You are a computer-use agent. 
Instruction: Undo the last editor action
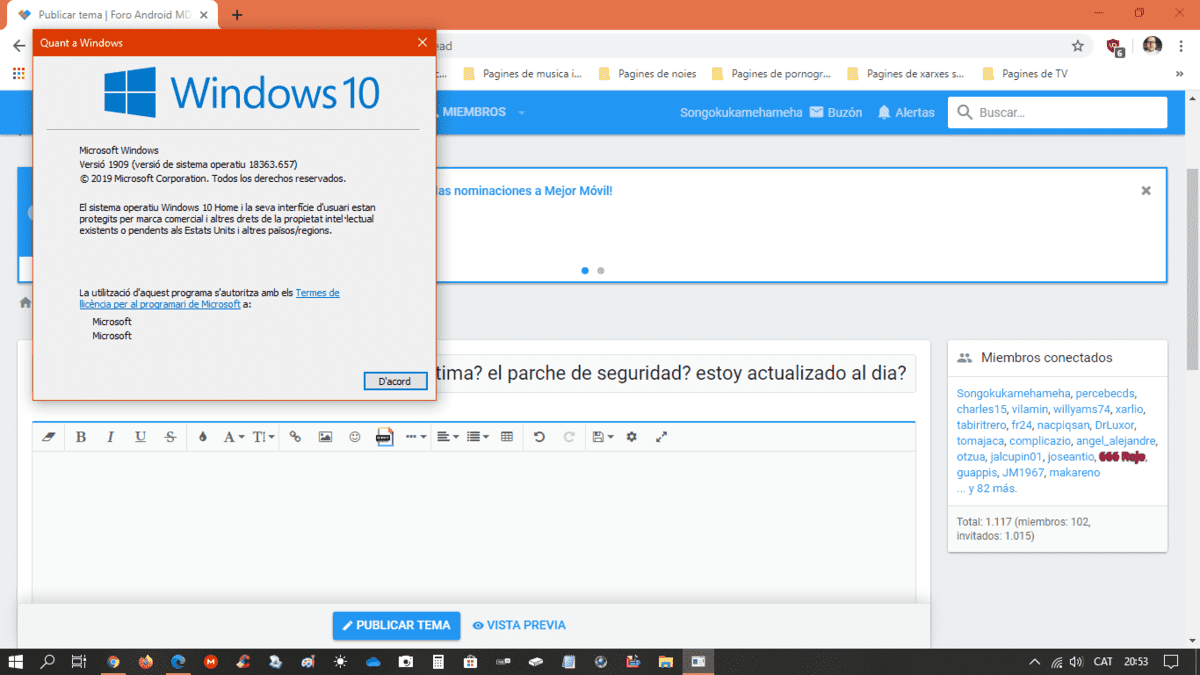pyautogui.click(x=539, y=437)
